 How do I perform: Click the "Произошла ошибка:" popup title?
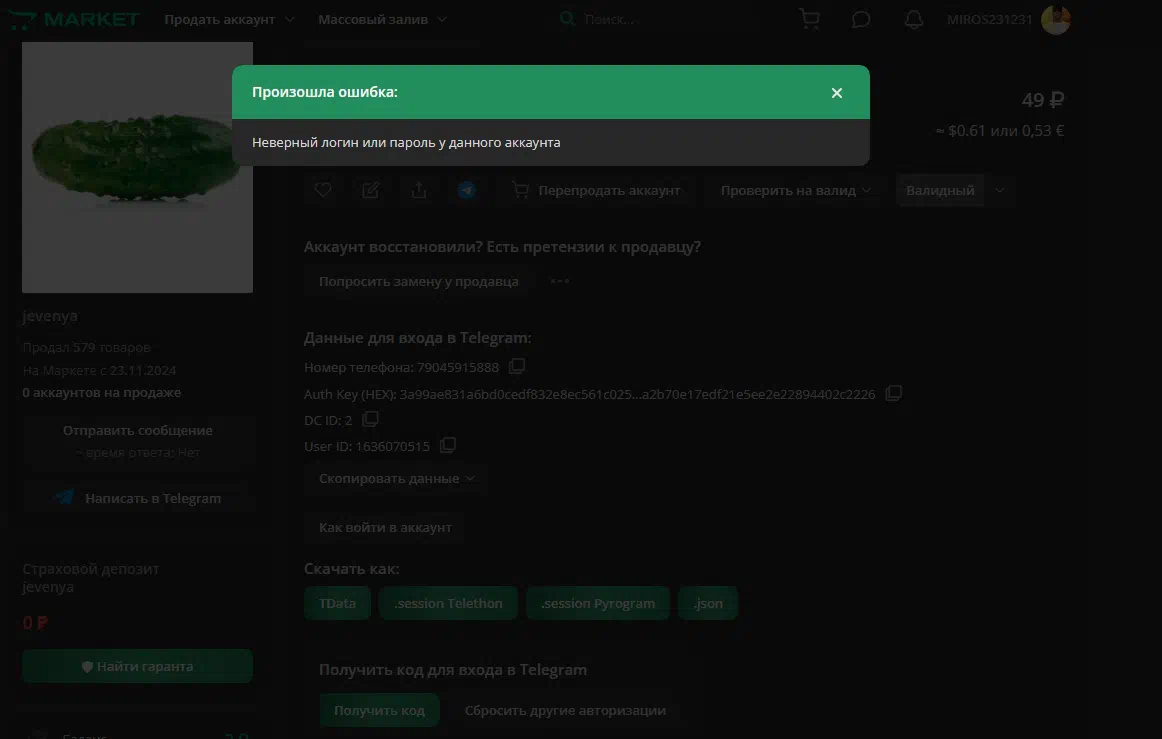coord(325,92)
